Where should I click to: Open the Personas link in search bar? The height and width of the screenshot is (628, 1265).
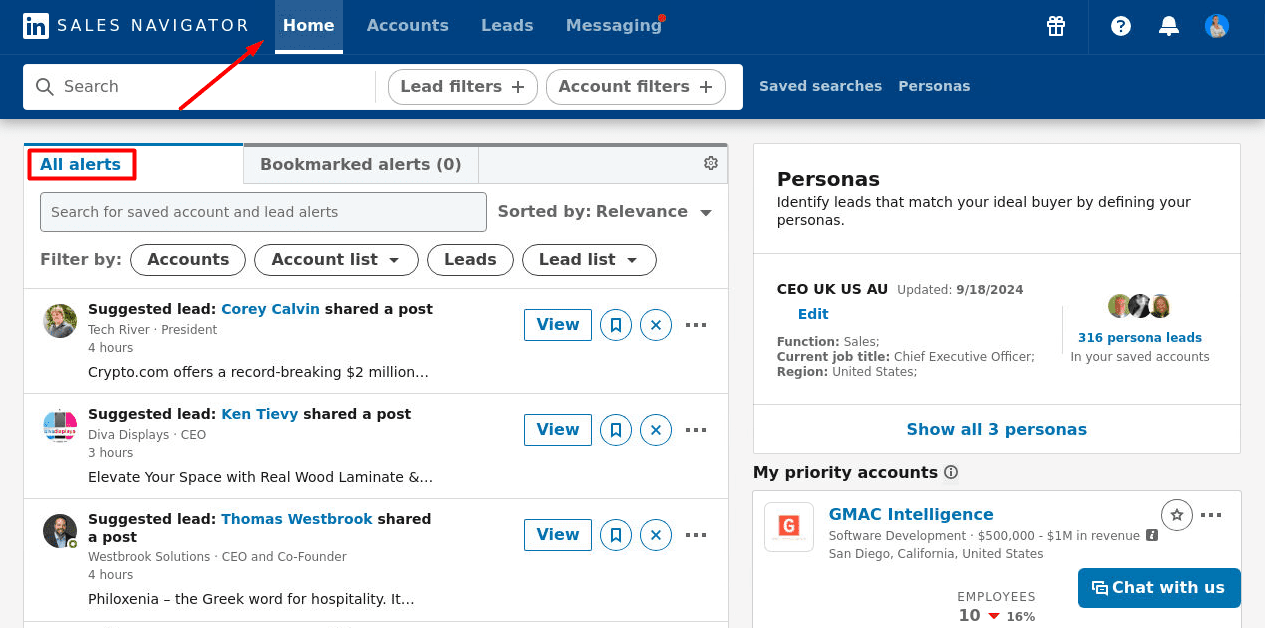(x=934, y=87)
